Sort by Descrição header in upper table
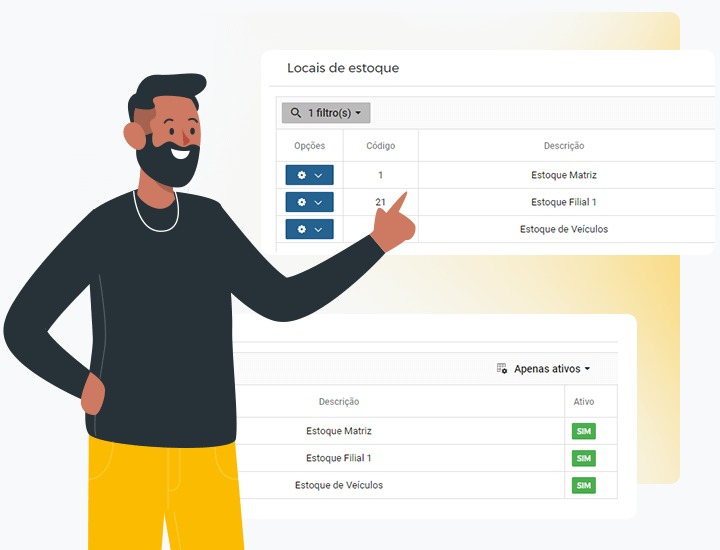Screen dimensions: 720x550 coord(564,146)
